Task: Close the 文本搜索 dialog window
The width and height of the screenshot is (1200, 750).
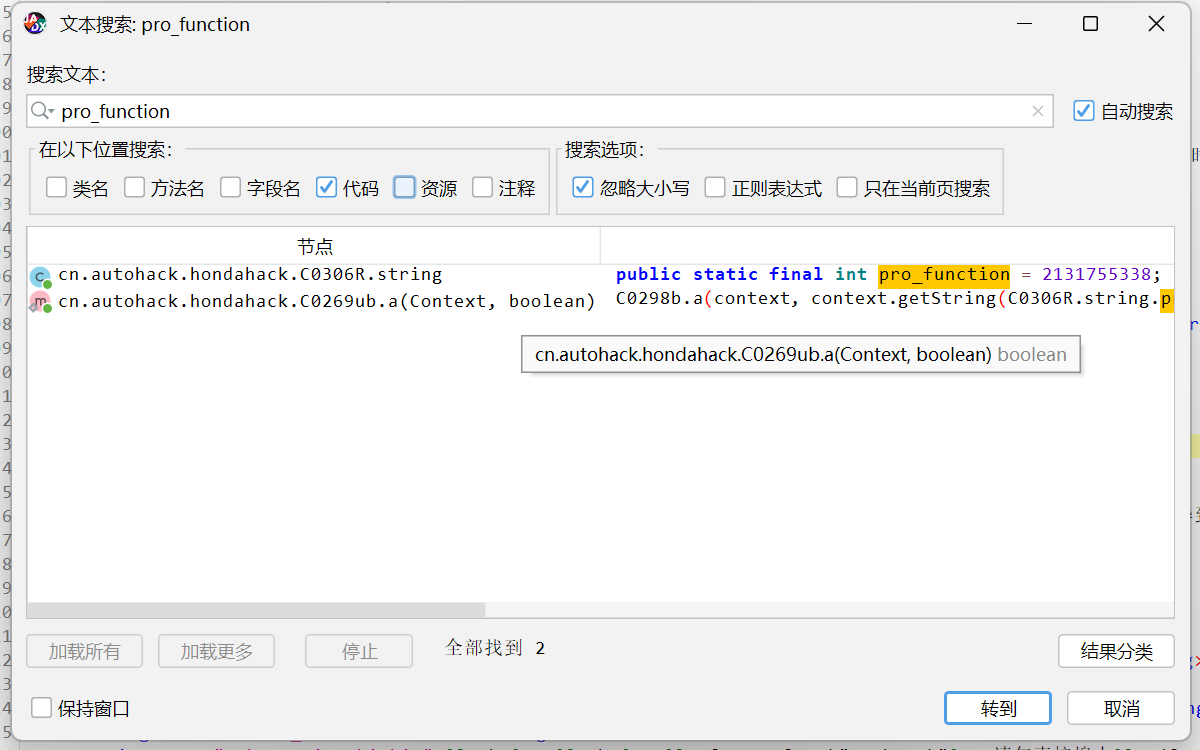Action: (x=1157, y=24)
